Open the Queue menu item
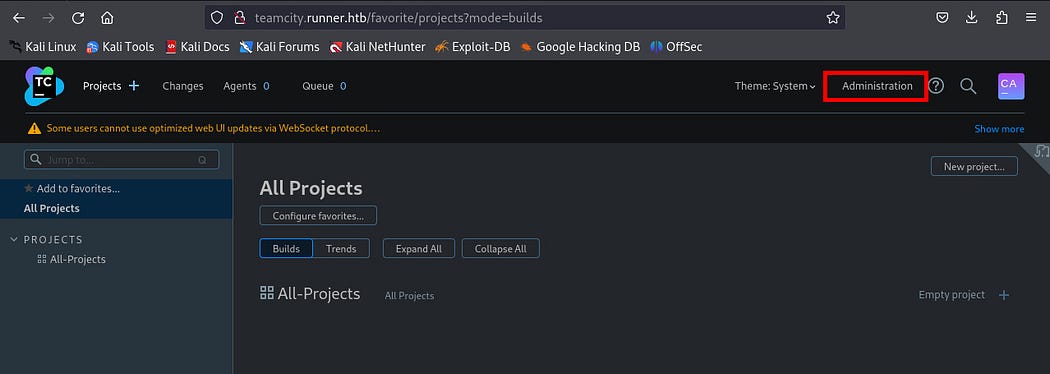The image size is (1050, 374). pyautogui.click(x=317, y=86)
